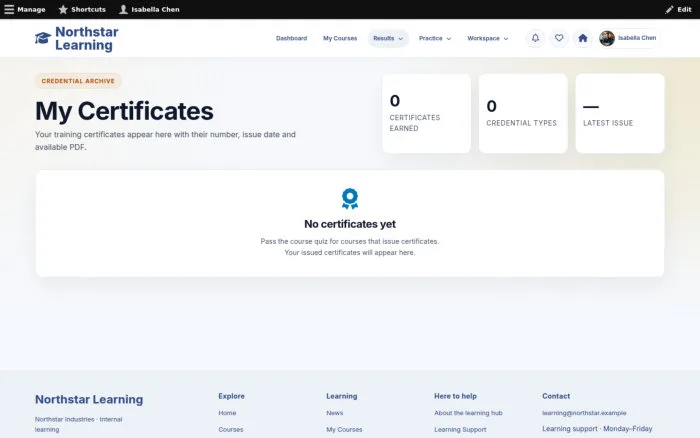Viewport: 700px width, 438px height.
Task: Click the Credential Types stat card
Action: 523,113
